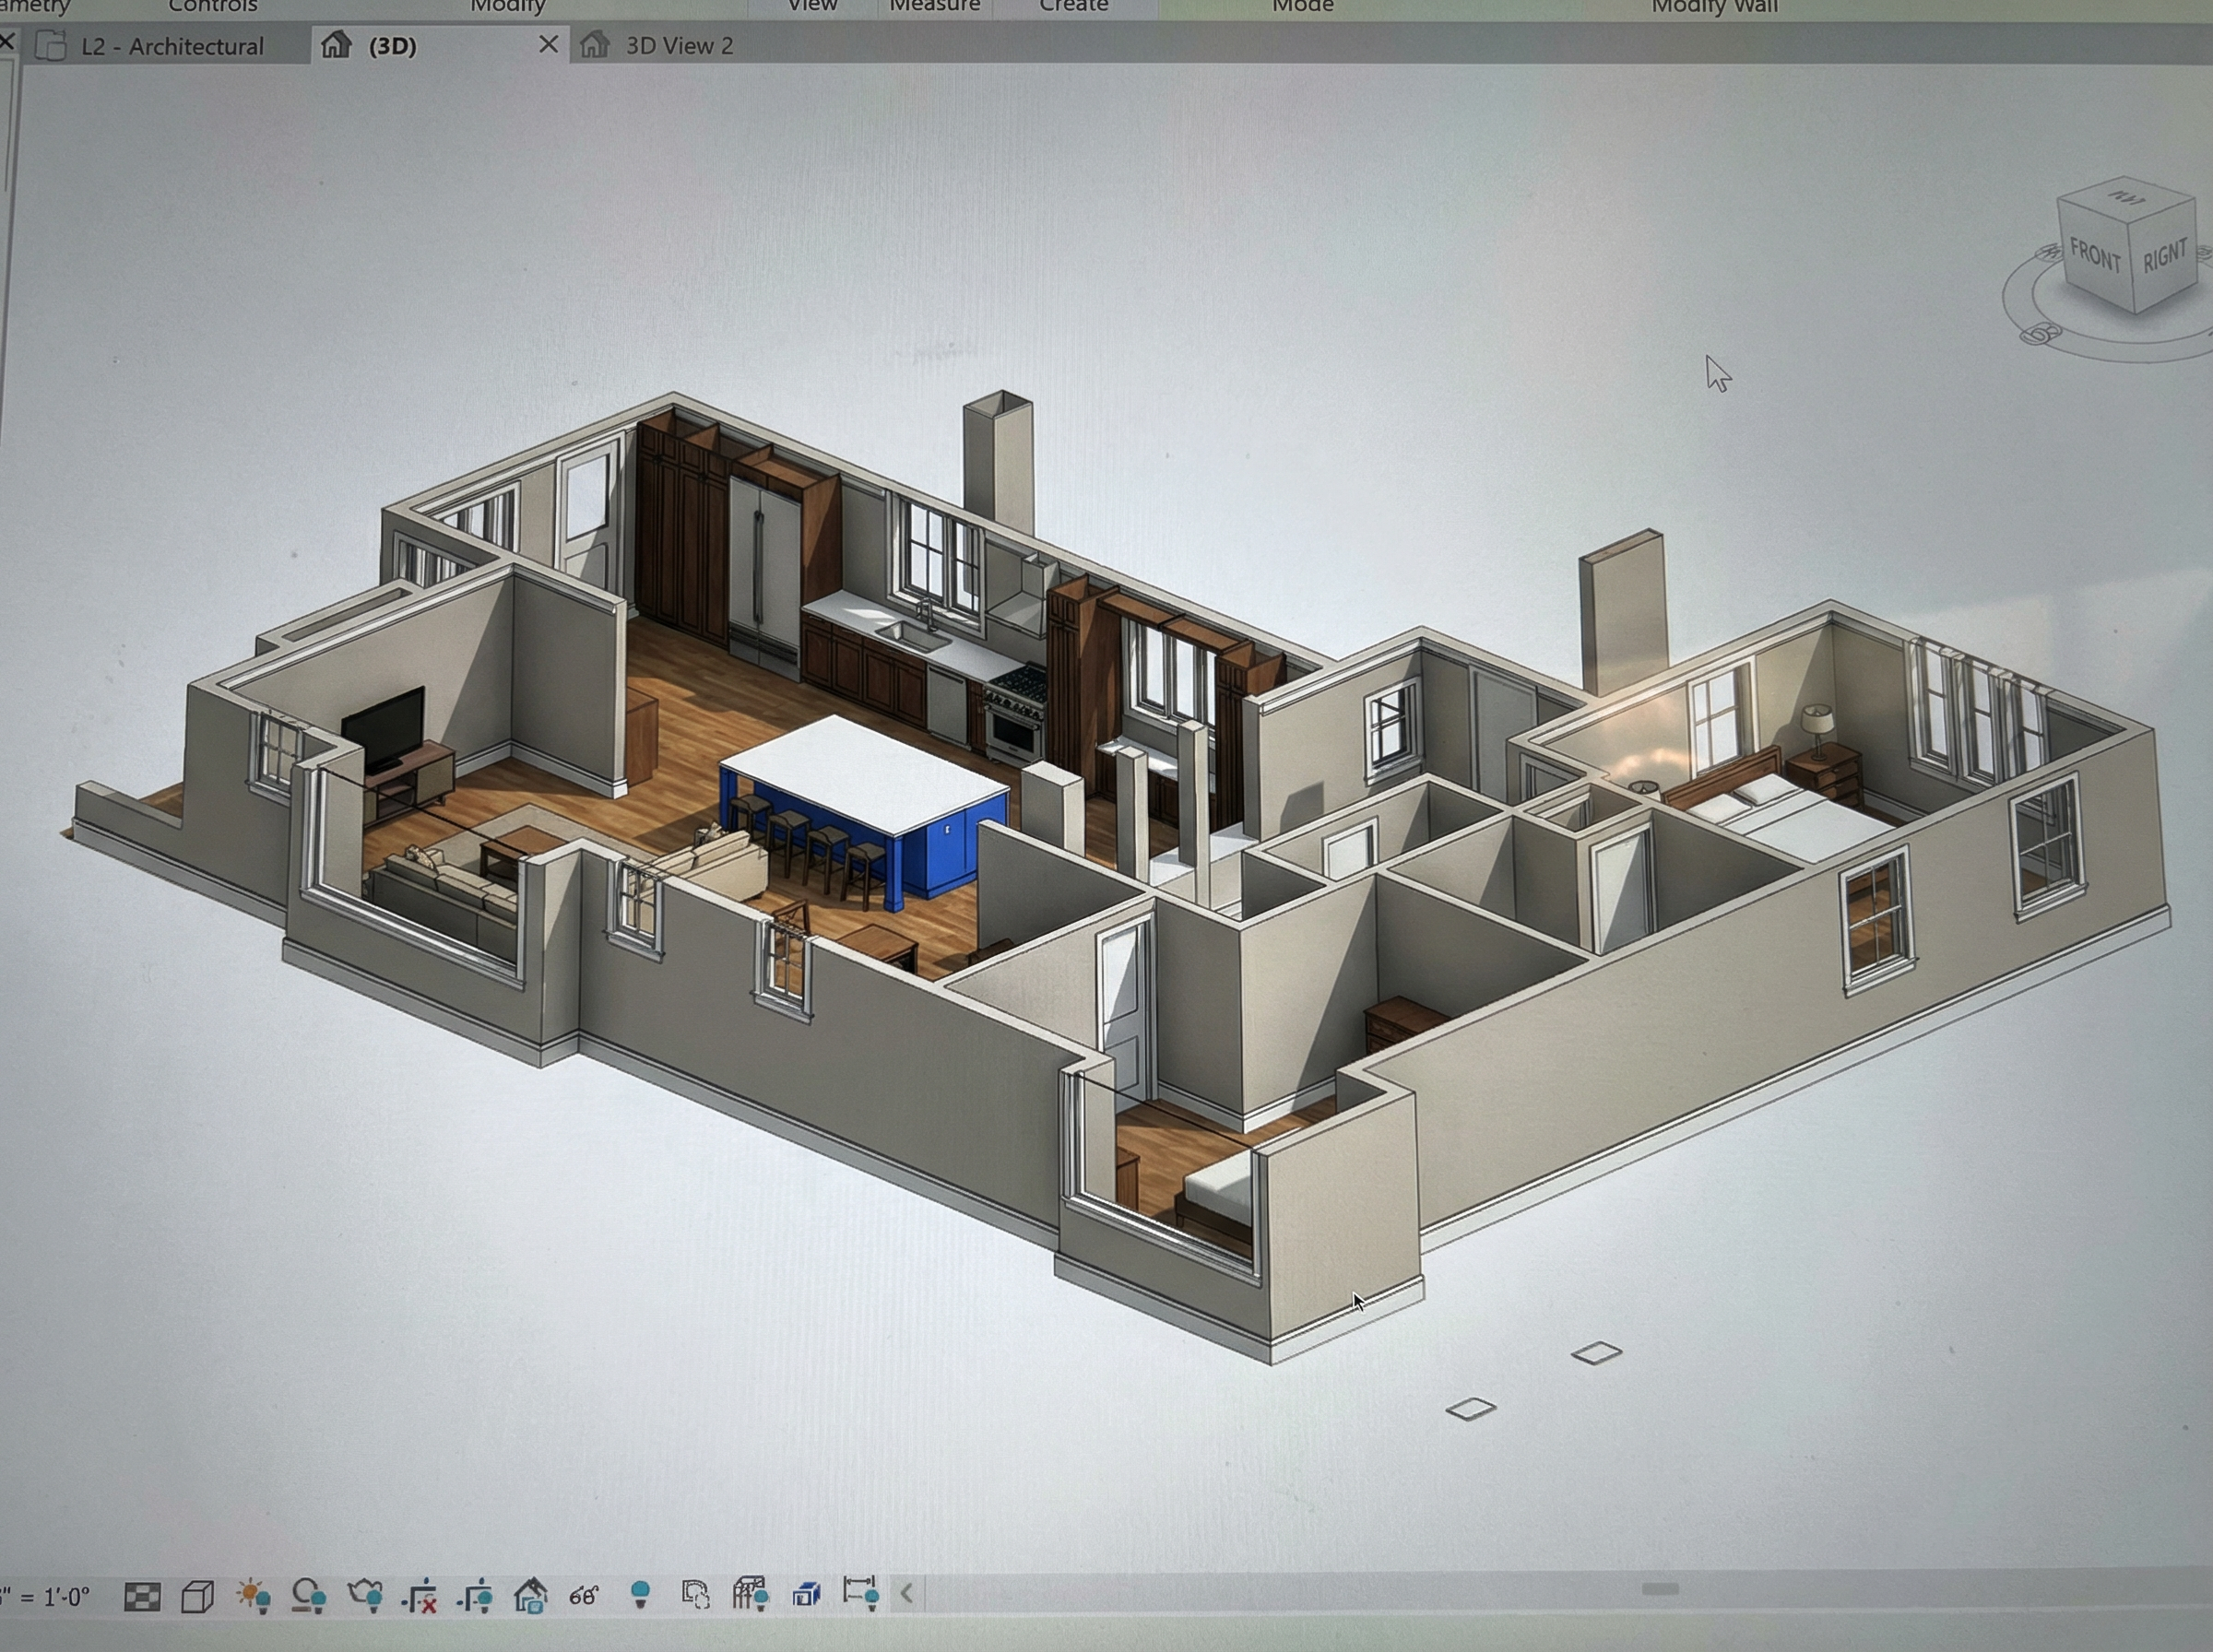Toggle Crop View in status bar

coord(420,1596)
